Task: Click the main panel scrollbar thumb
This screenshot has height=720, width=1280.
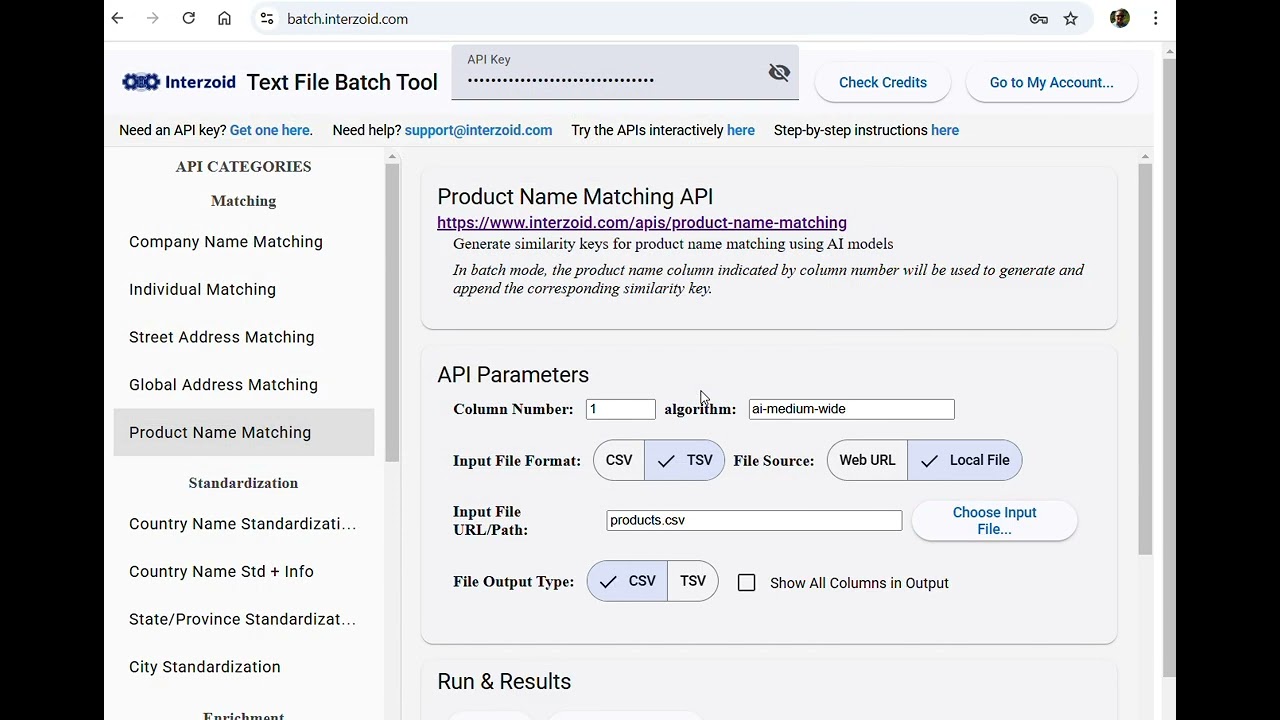Action: pos(1145,359)
